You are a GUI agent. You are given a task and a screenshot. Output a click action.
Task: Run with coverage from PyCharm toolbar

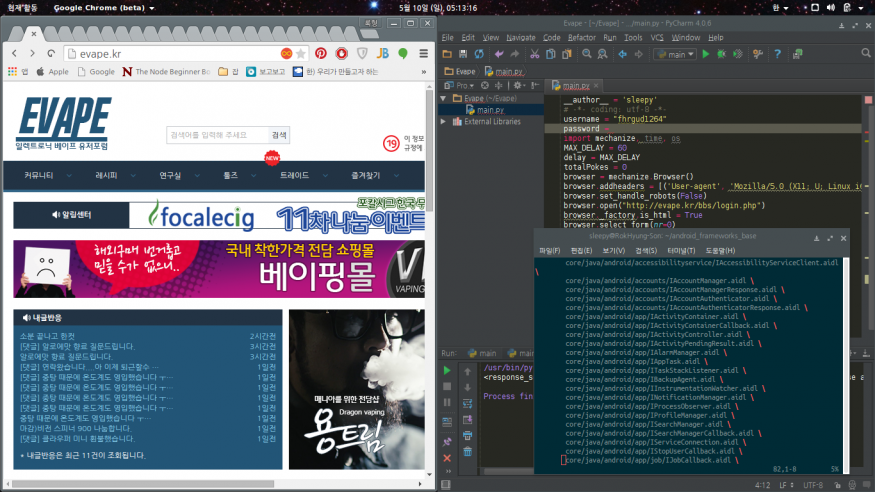pos(738,54)
